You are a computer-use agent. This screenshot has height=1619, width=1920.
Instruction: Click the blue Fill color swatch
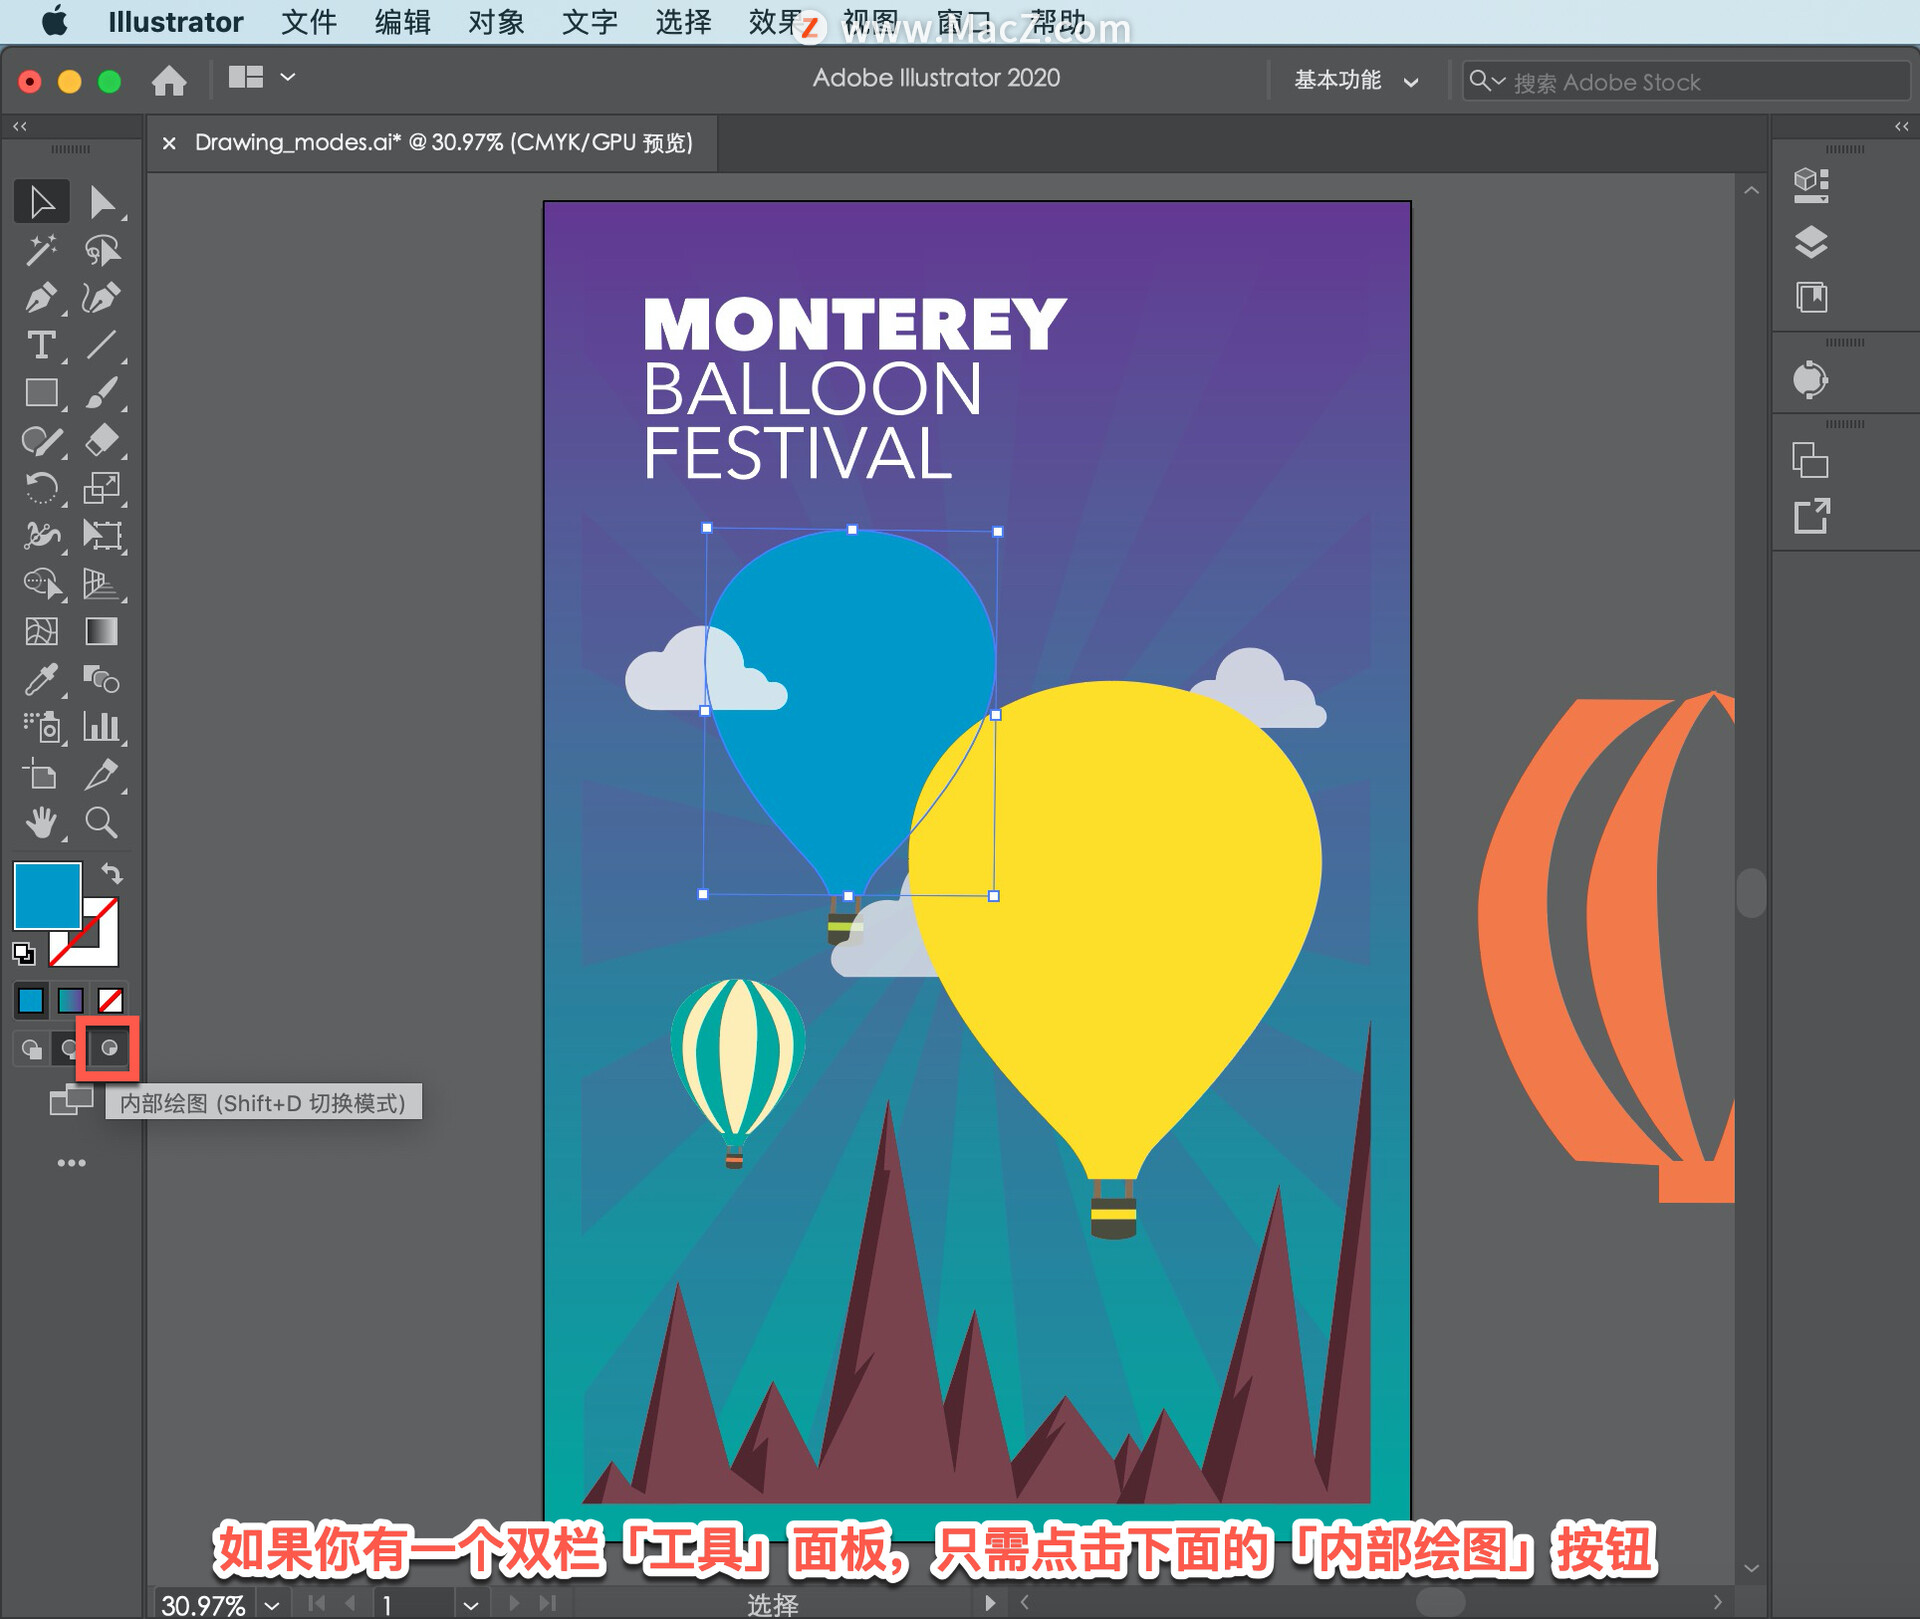46,895
